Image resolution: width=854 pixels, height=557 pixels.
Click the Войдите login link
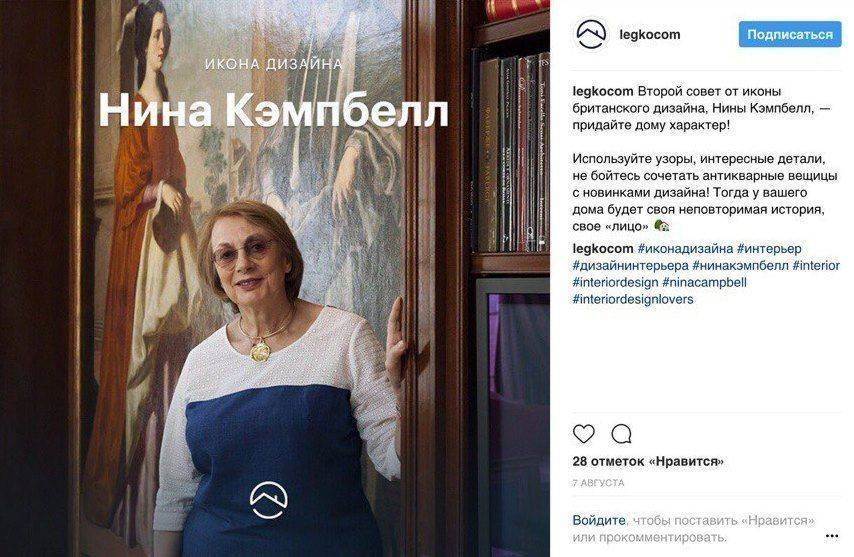pyautogui.click(x=599, y=521)
